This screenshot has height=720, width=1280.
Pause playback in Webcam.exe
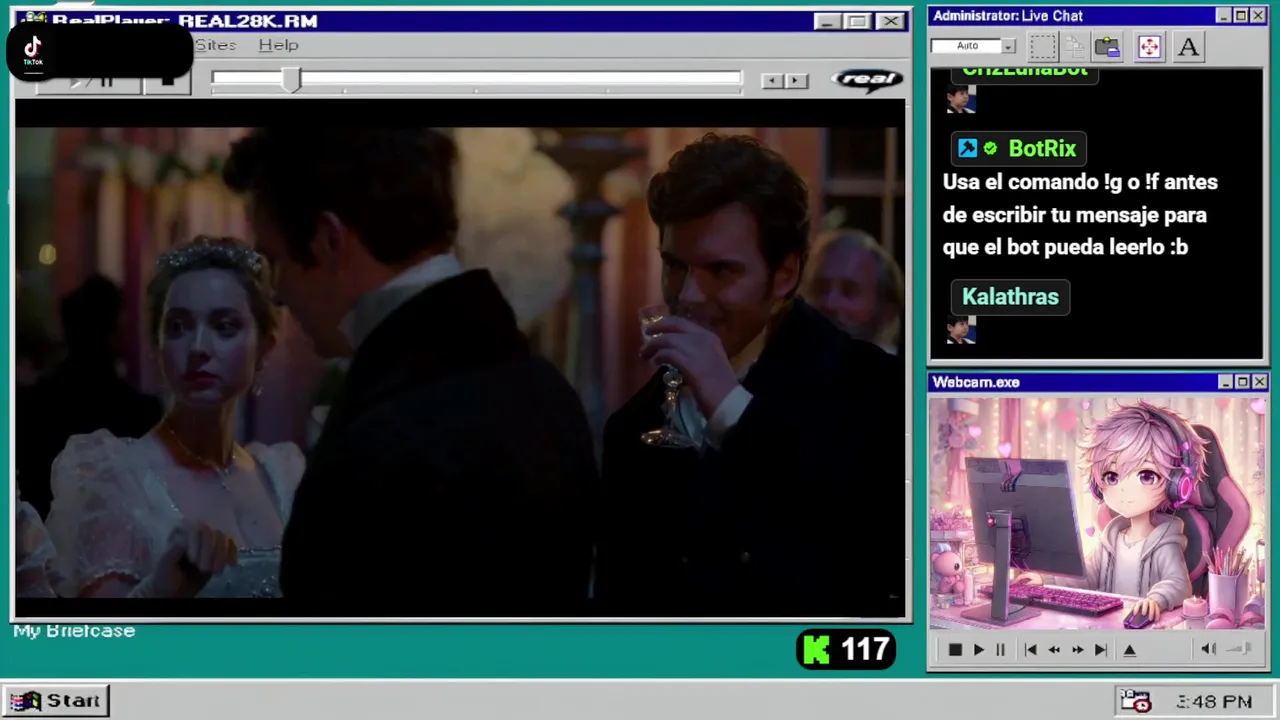point(1000,650)
